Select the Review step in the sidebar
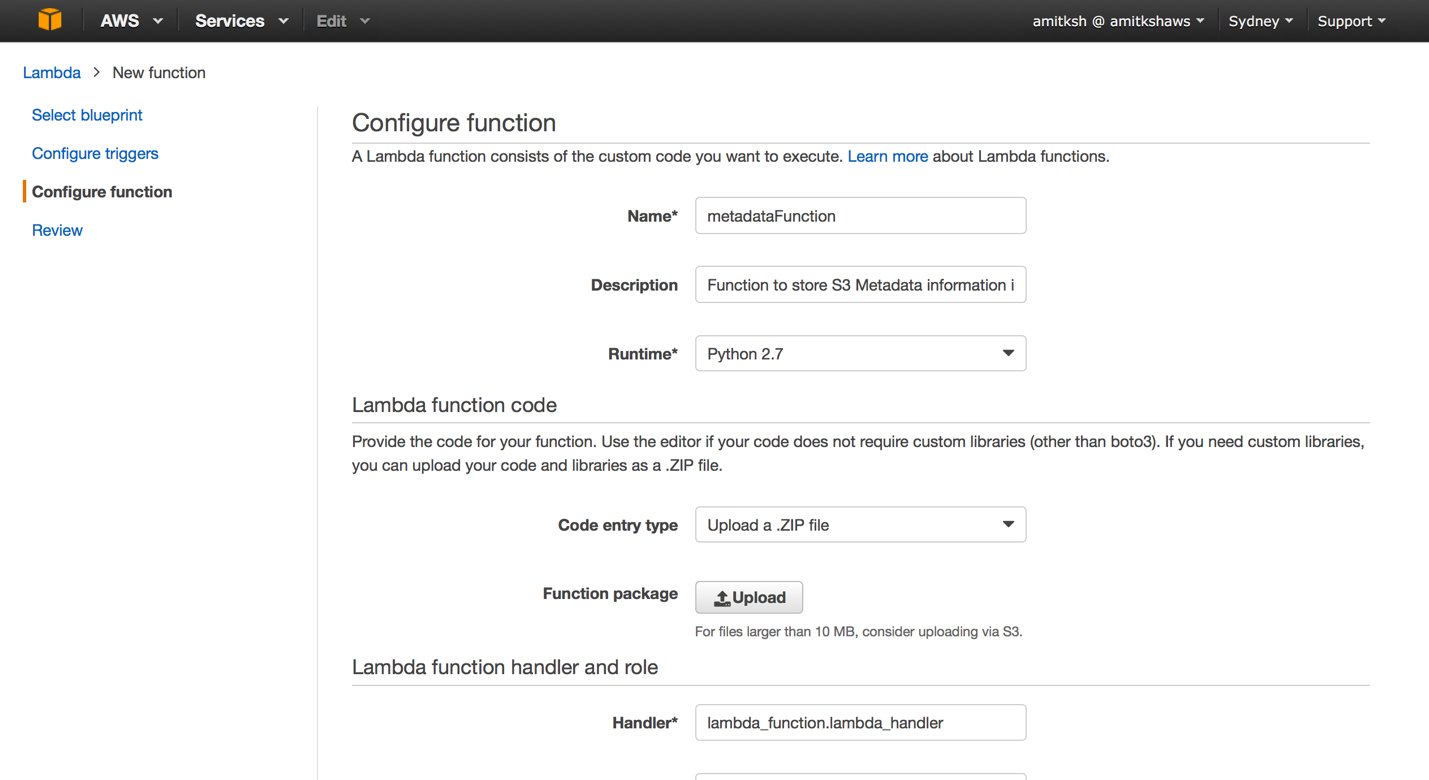Screen dimensions: 1429x780 (57, 230)
